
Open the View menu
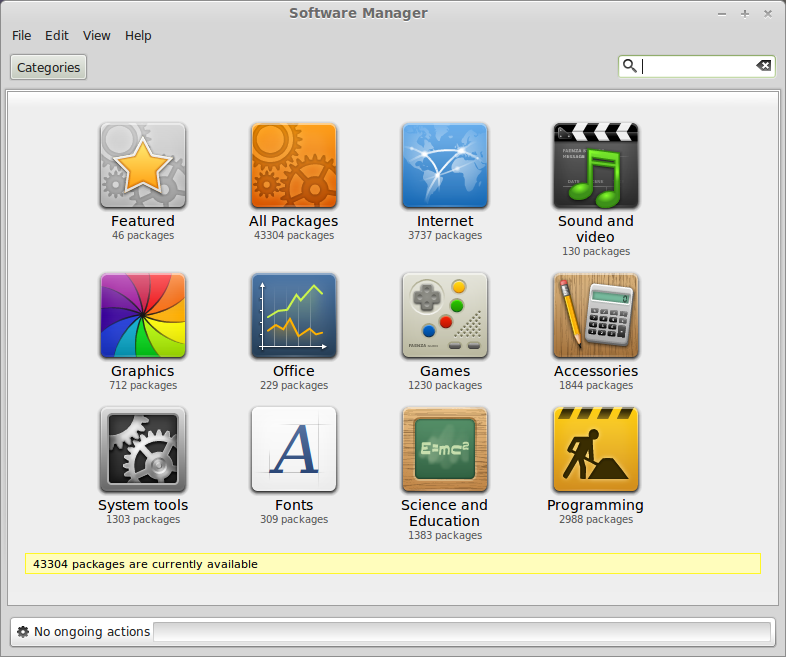click(97, 36)
